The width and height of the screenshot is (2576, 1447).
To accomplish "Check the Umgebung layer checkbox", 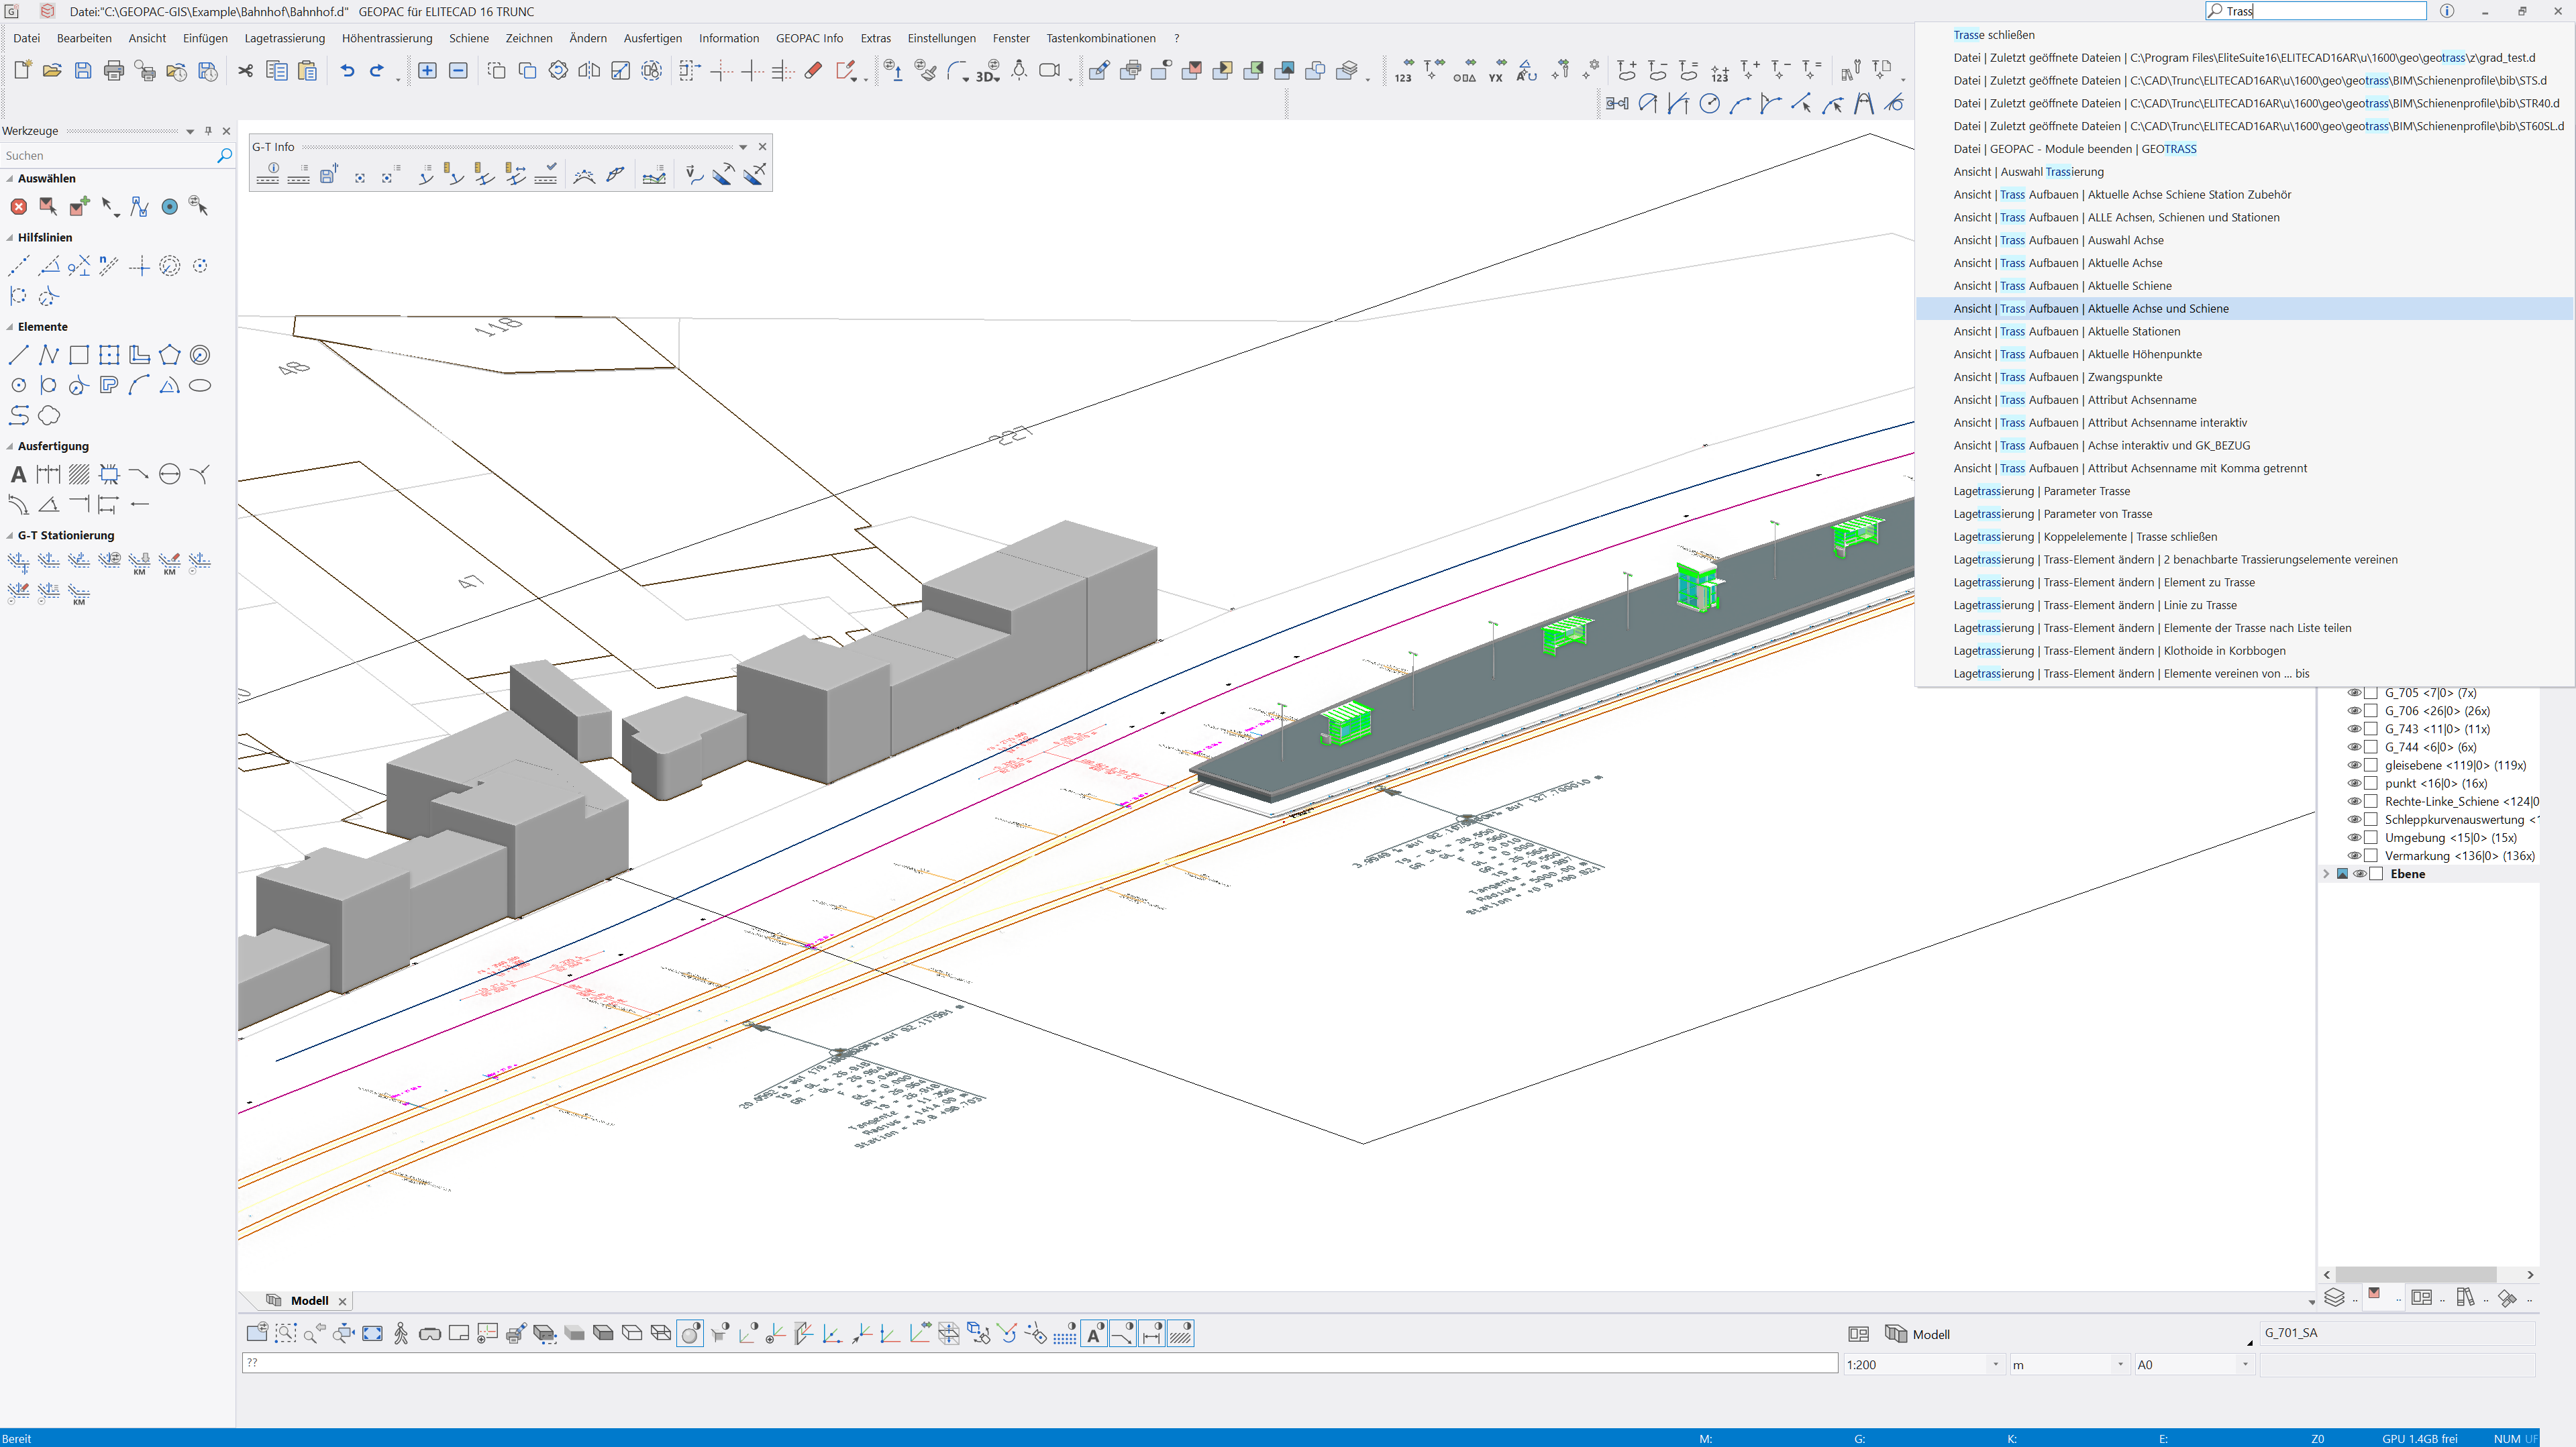I will (2370, 838).
